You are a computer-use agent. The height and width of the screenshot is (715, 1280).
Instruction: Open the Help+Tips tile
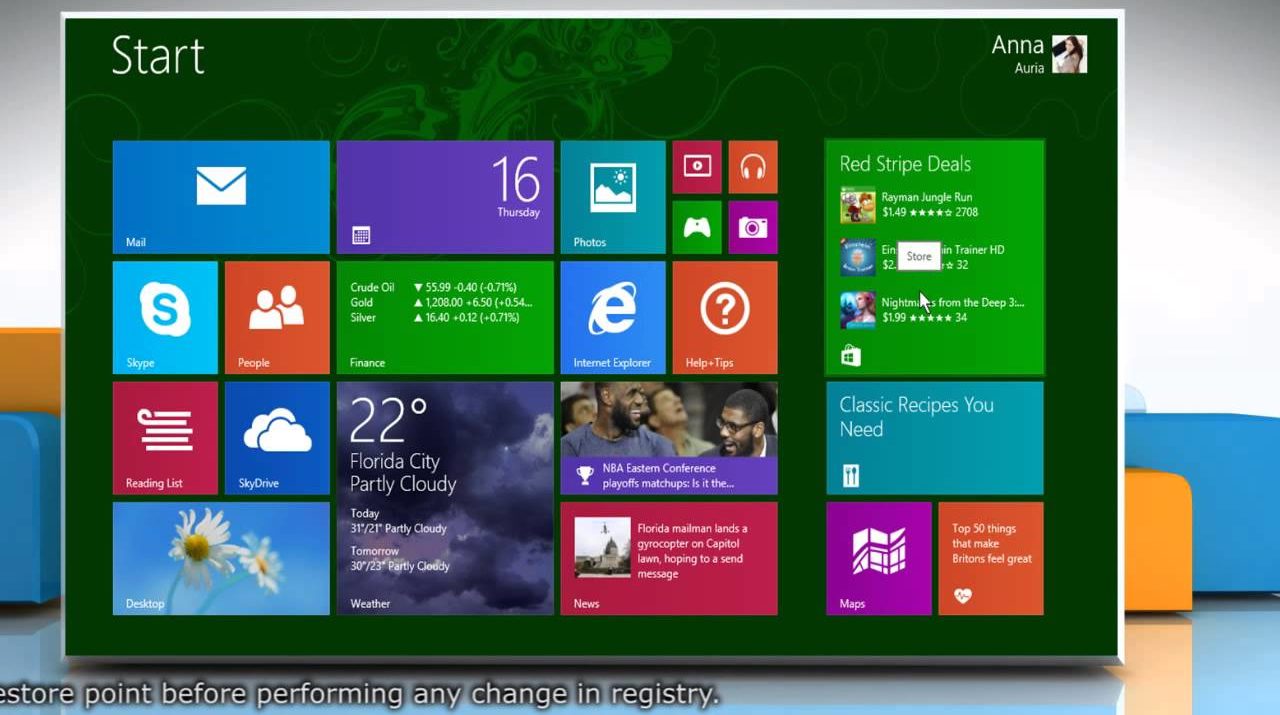click(725, 317)
